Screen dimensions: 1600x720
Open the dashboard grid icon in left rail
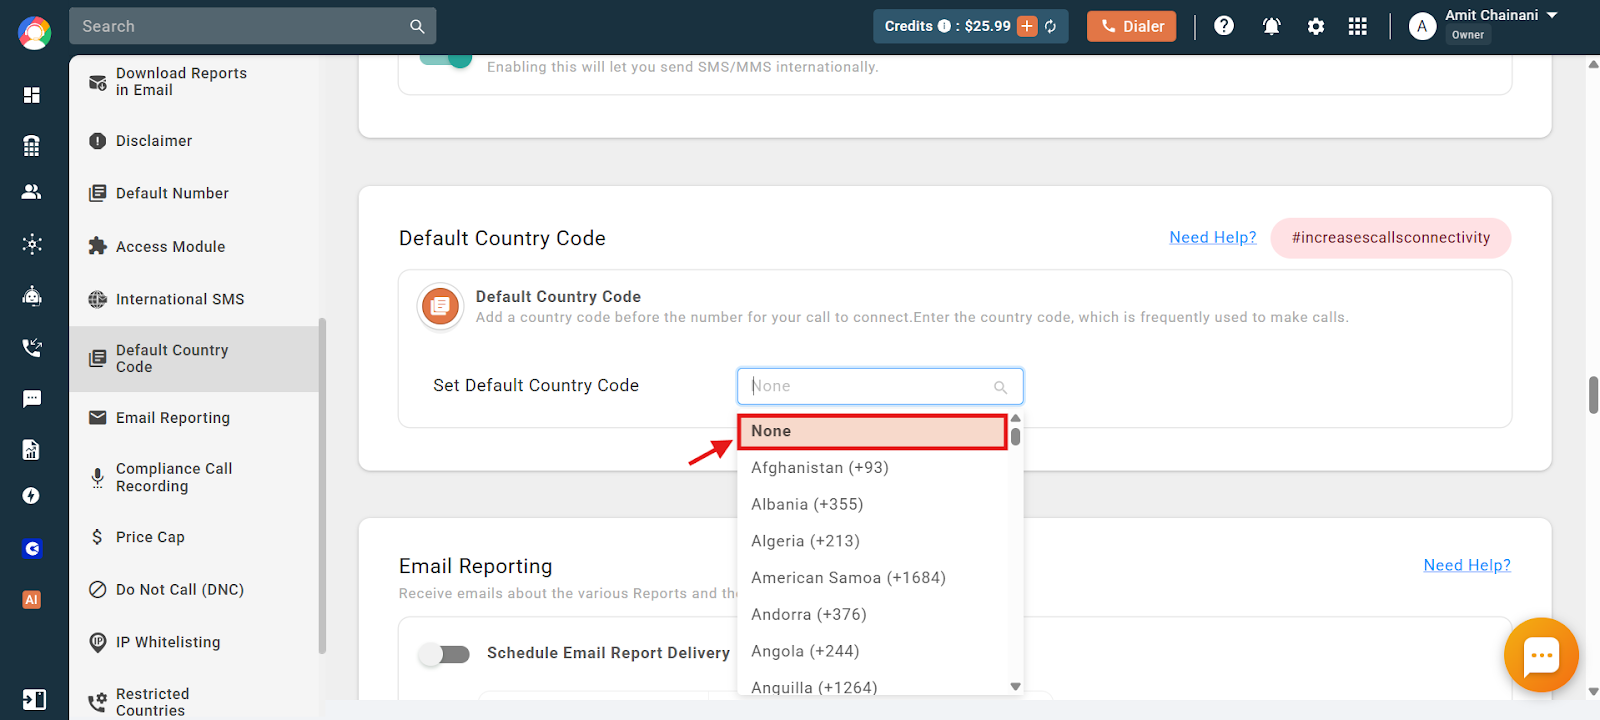tap(32, 95)
